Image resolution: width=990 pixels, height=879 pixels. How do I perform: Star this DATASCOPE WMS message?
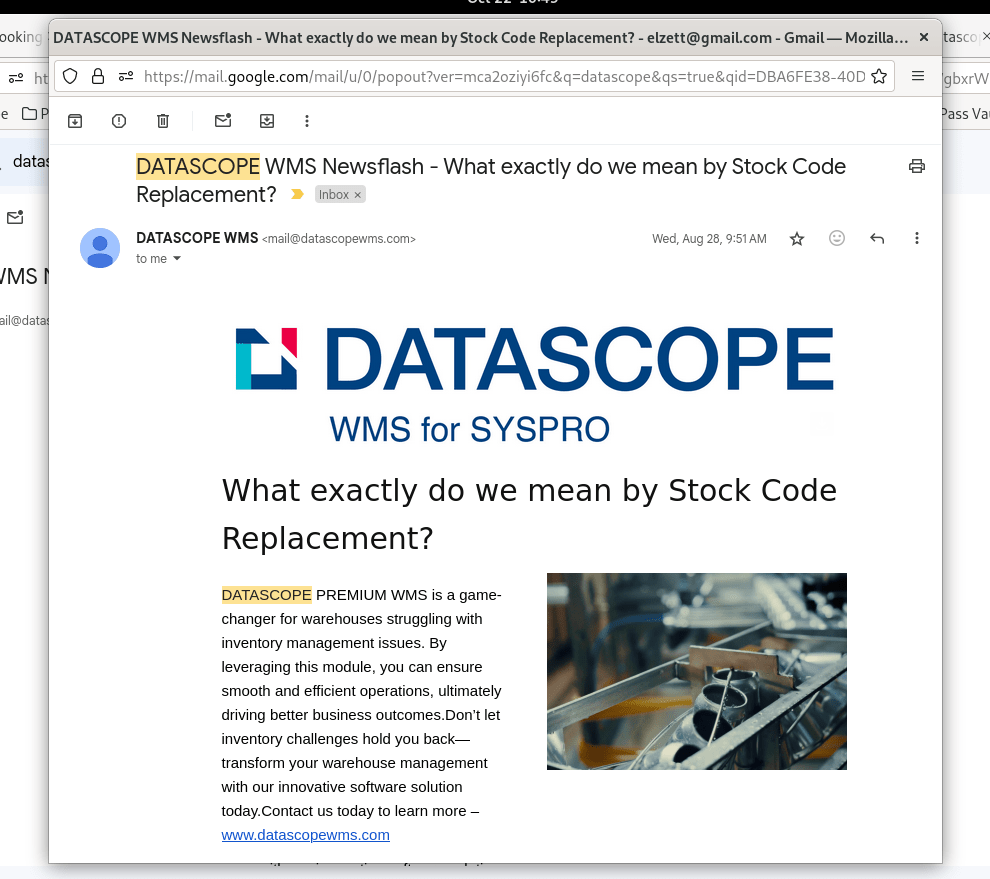point(797,239)
